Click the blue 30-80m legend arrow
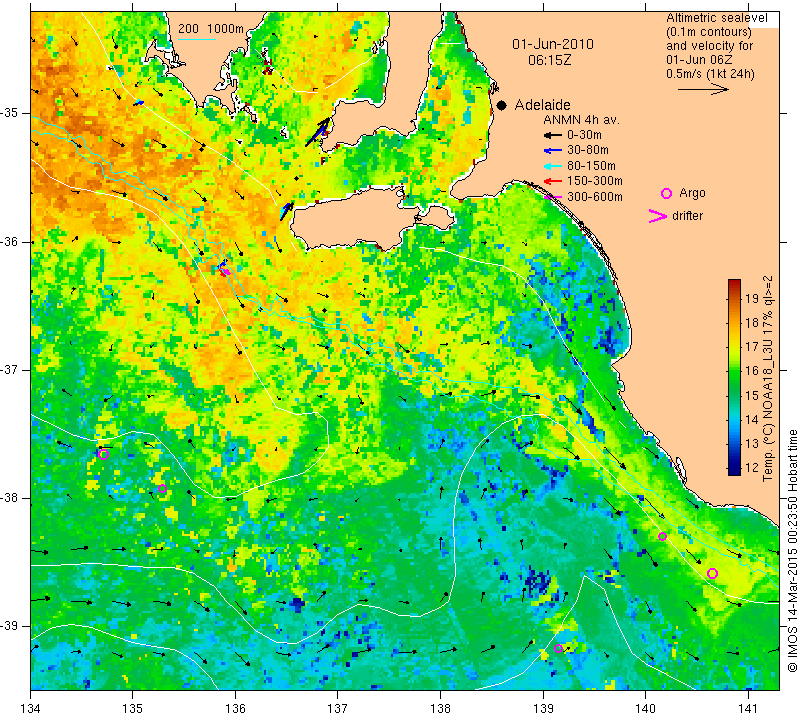Screen dimensions: 800x720 [553, 151]
